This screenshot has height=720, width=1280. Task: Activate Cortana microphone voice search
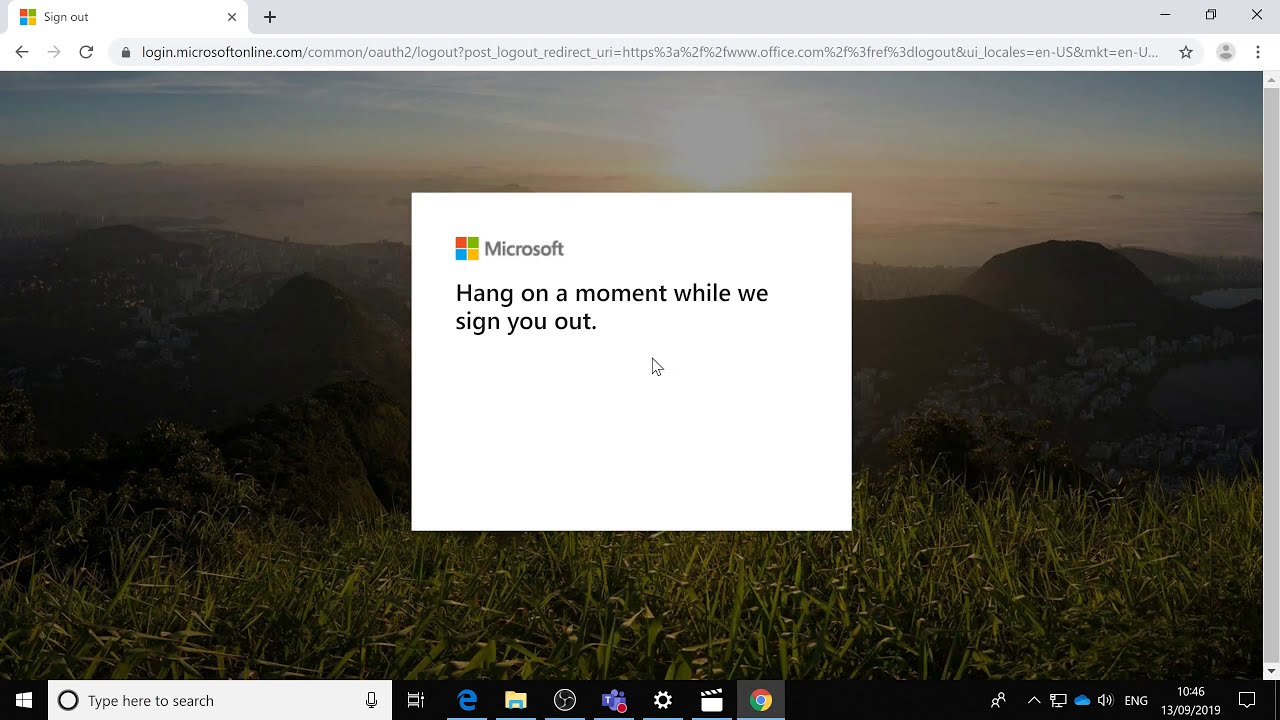click(371, 700)
